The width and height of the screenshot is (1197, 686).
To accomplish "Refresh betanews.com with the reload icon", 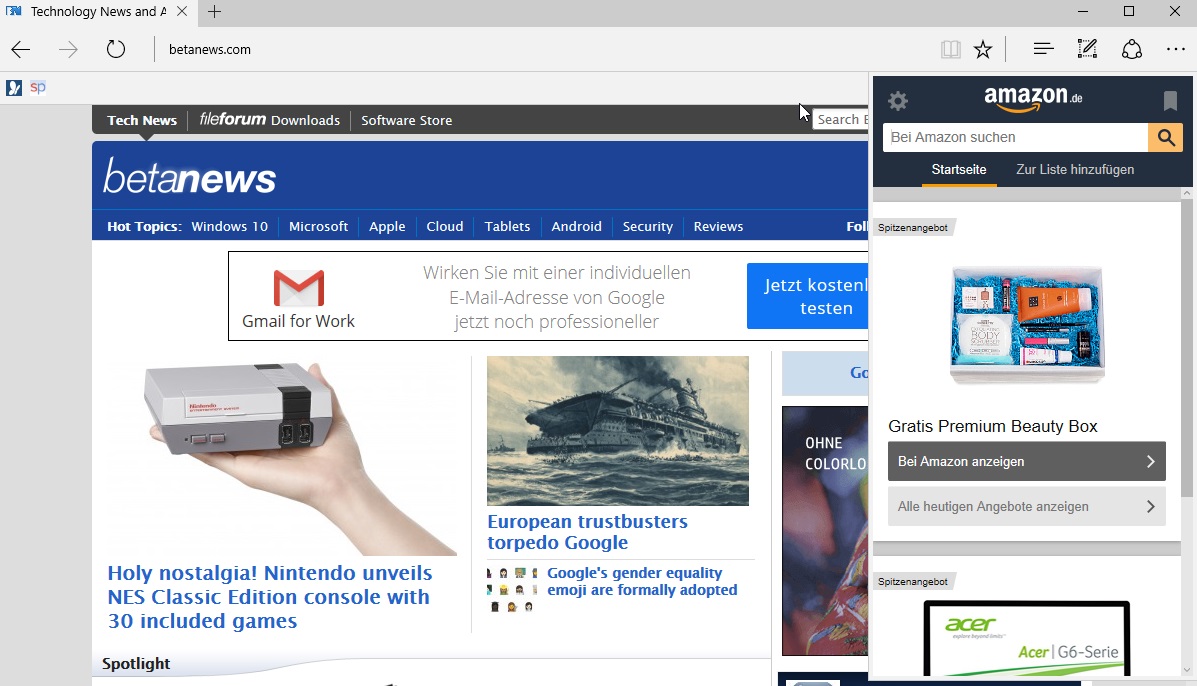I will click(x=114, y=48).
